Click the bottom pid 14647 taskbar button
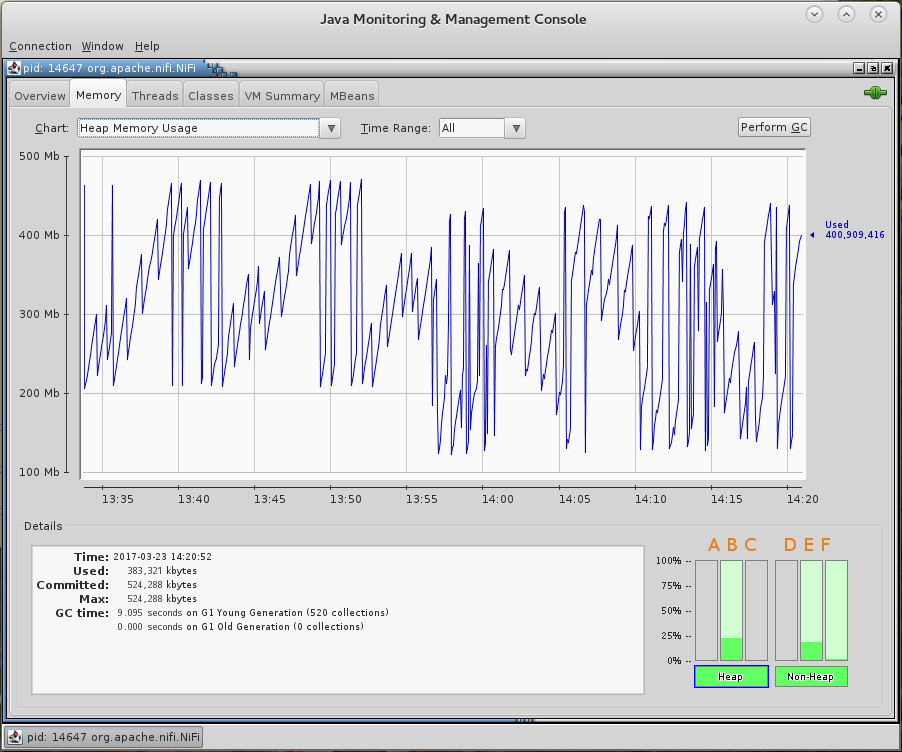The height and width of the screenshot is (752, 902). tap(104, 737)
